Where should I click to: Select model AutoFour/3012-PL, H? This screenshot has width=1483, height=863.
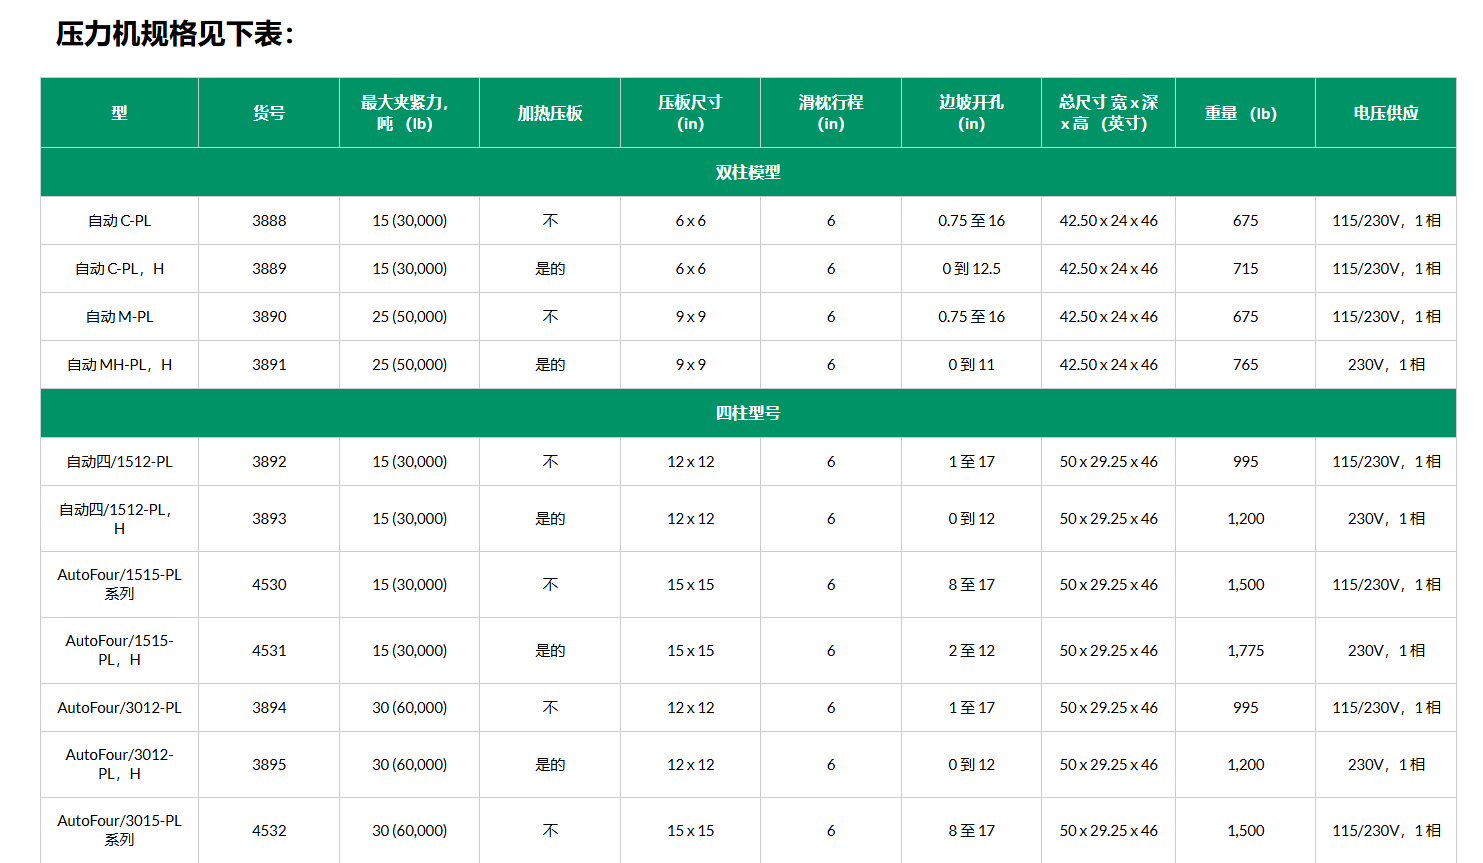point(119,764)
